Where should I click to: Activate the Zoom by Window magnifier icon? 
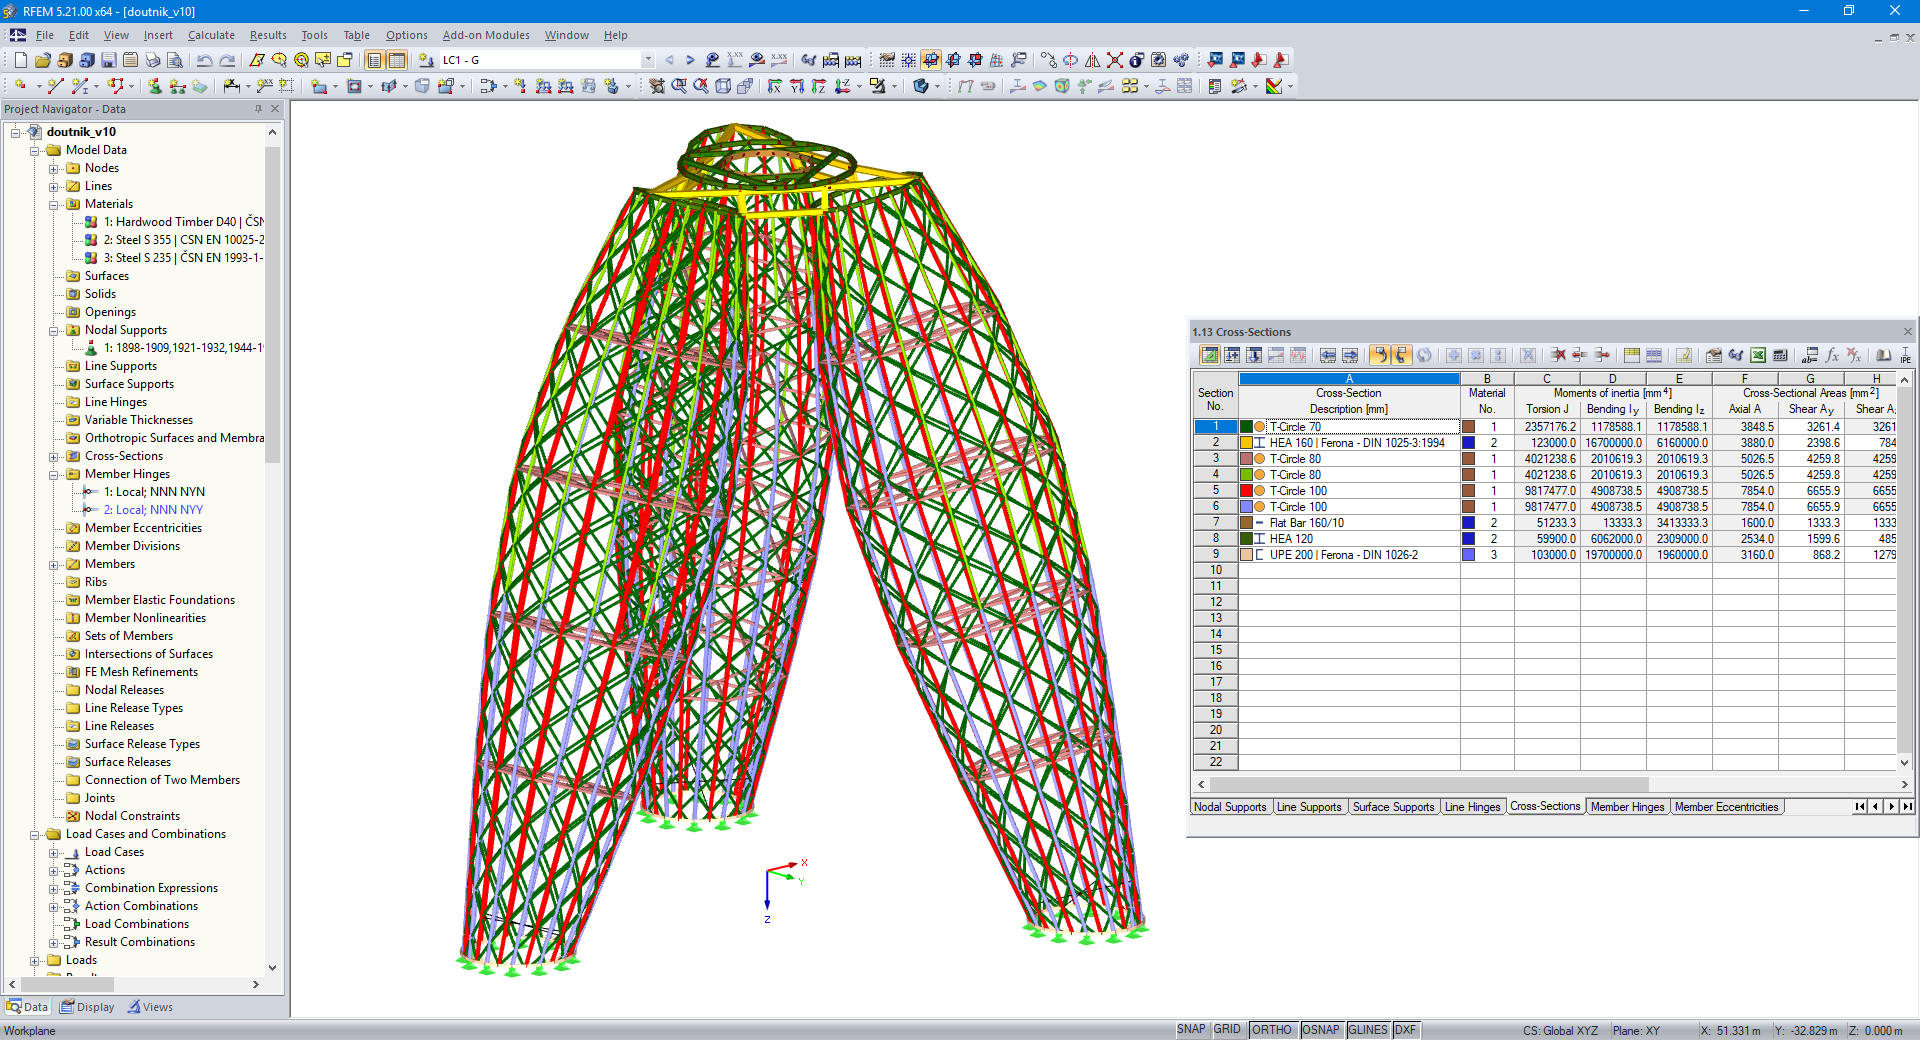(678, 86)
